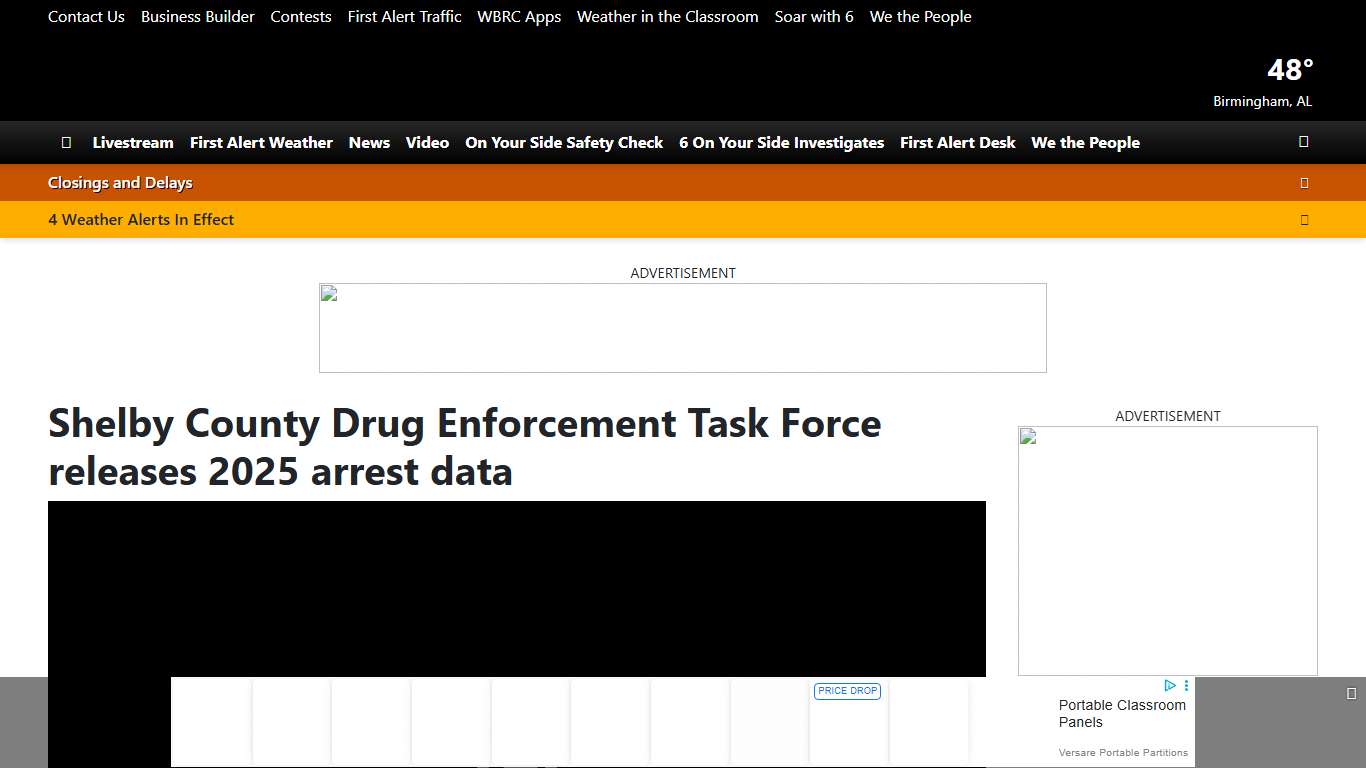Select News in the main navigation

369,142
